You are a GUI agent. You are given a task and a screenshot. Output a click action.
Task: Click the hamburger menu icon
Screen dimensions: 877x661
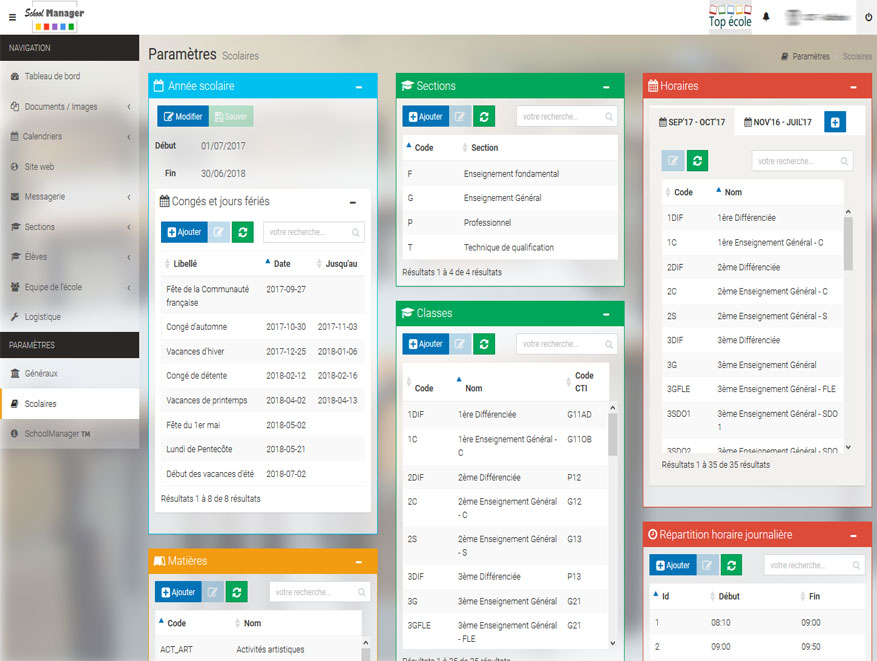coord(12,17)
